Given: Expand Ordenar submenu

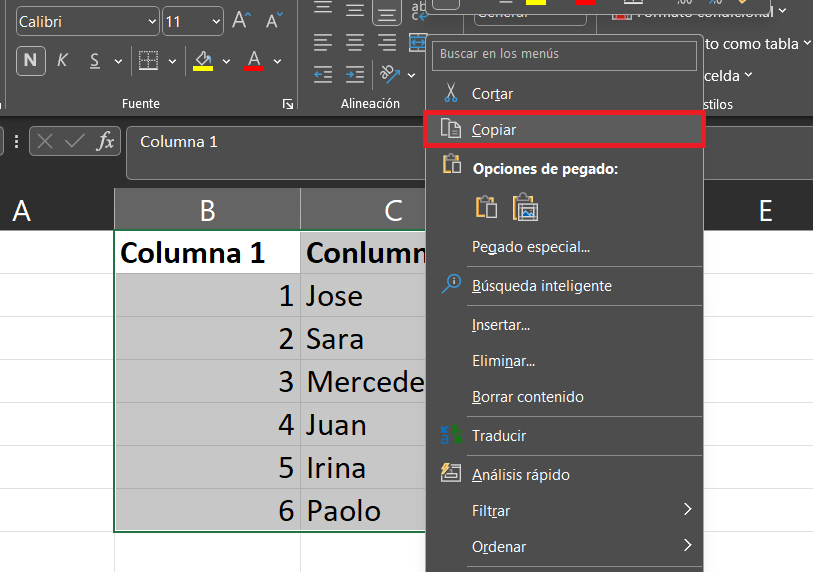Looking at the screenshot, I should click(564, 547).
